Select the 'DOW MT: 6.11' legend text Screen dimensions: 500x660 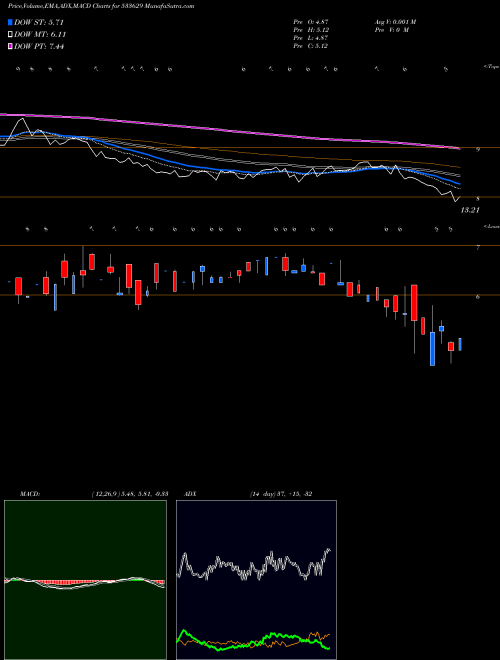(40, 35)
